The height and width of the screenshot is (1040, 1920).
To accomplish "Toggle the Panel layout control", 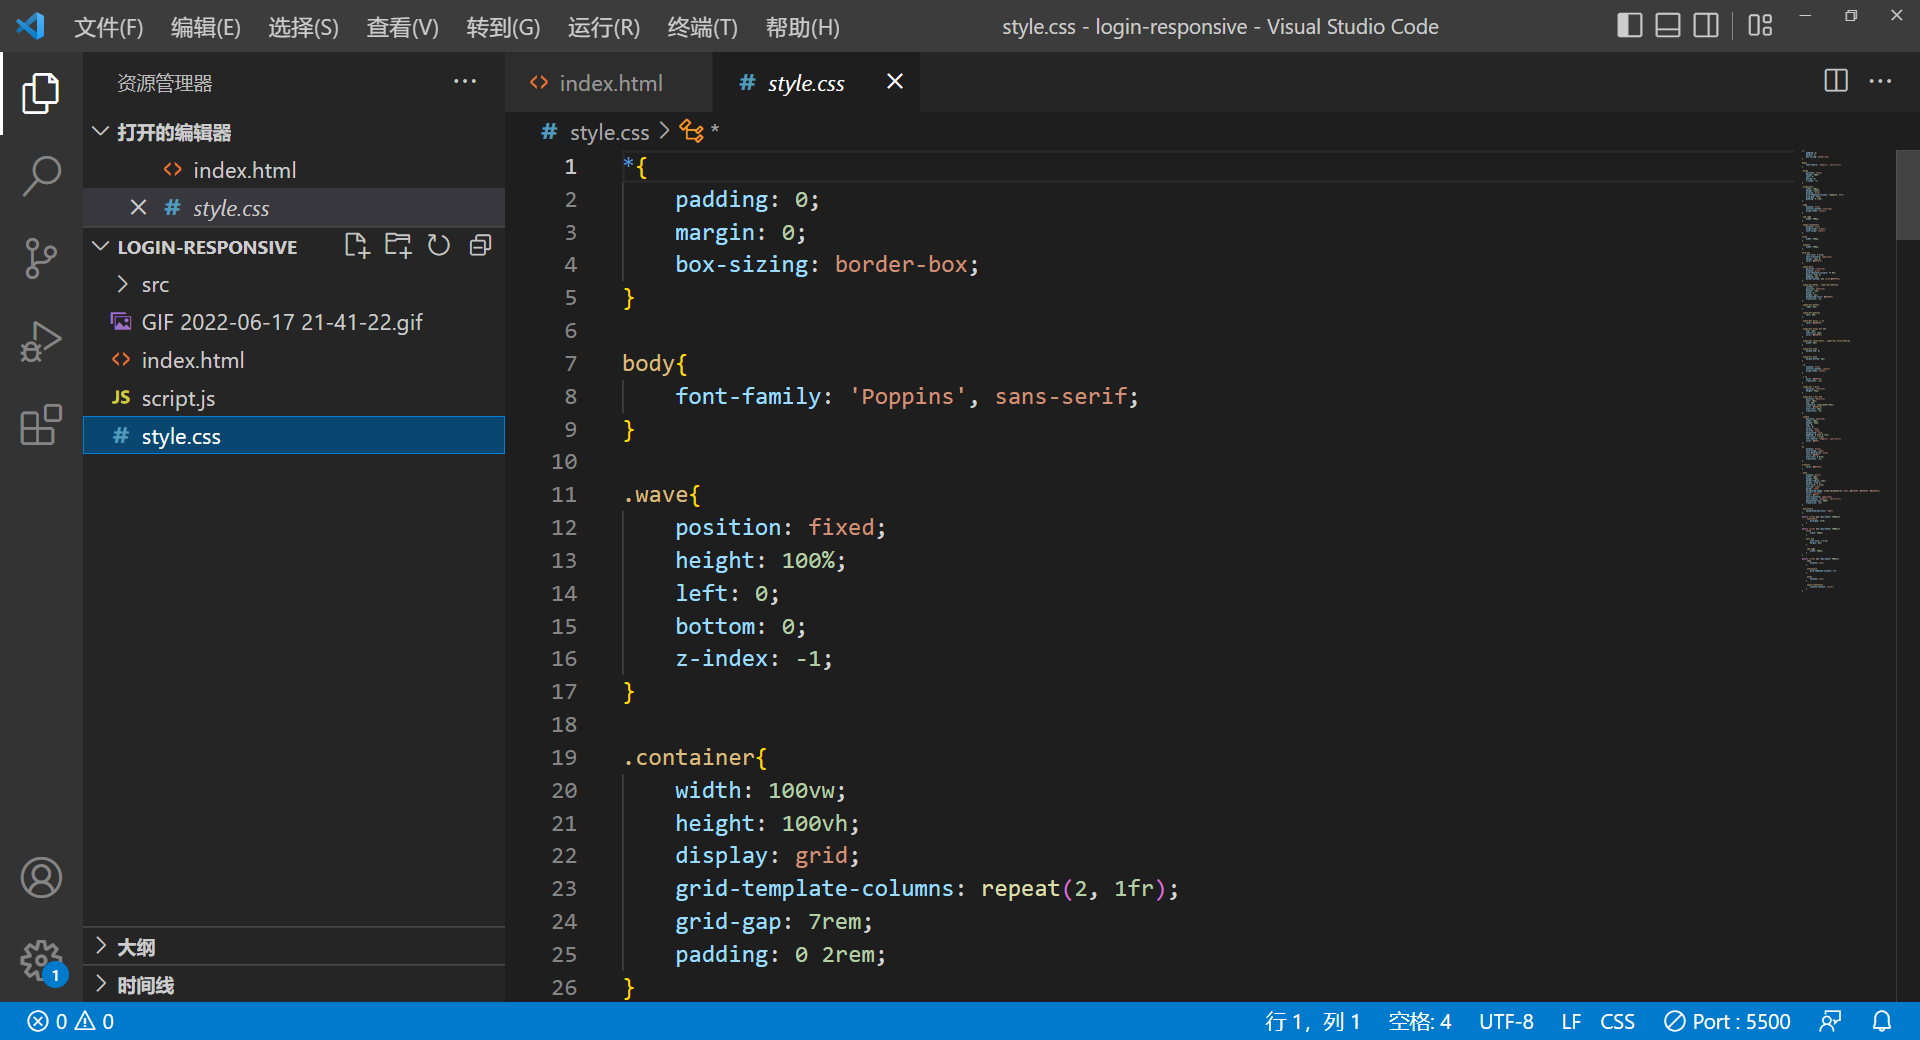I will [1667, 25].
